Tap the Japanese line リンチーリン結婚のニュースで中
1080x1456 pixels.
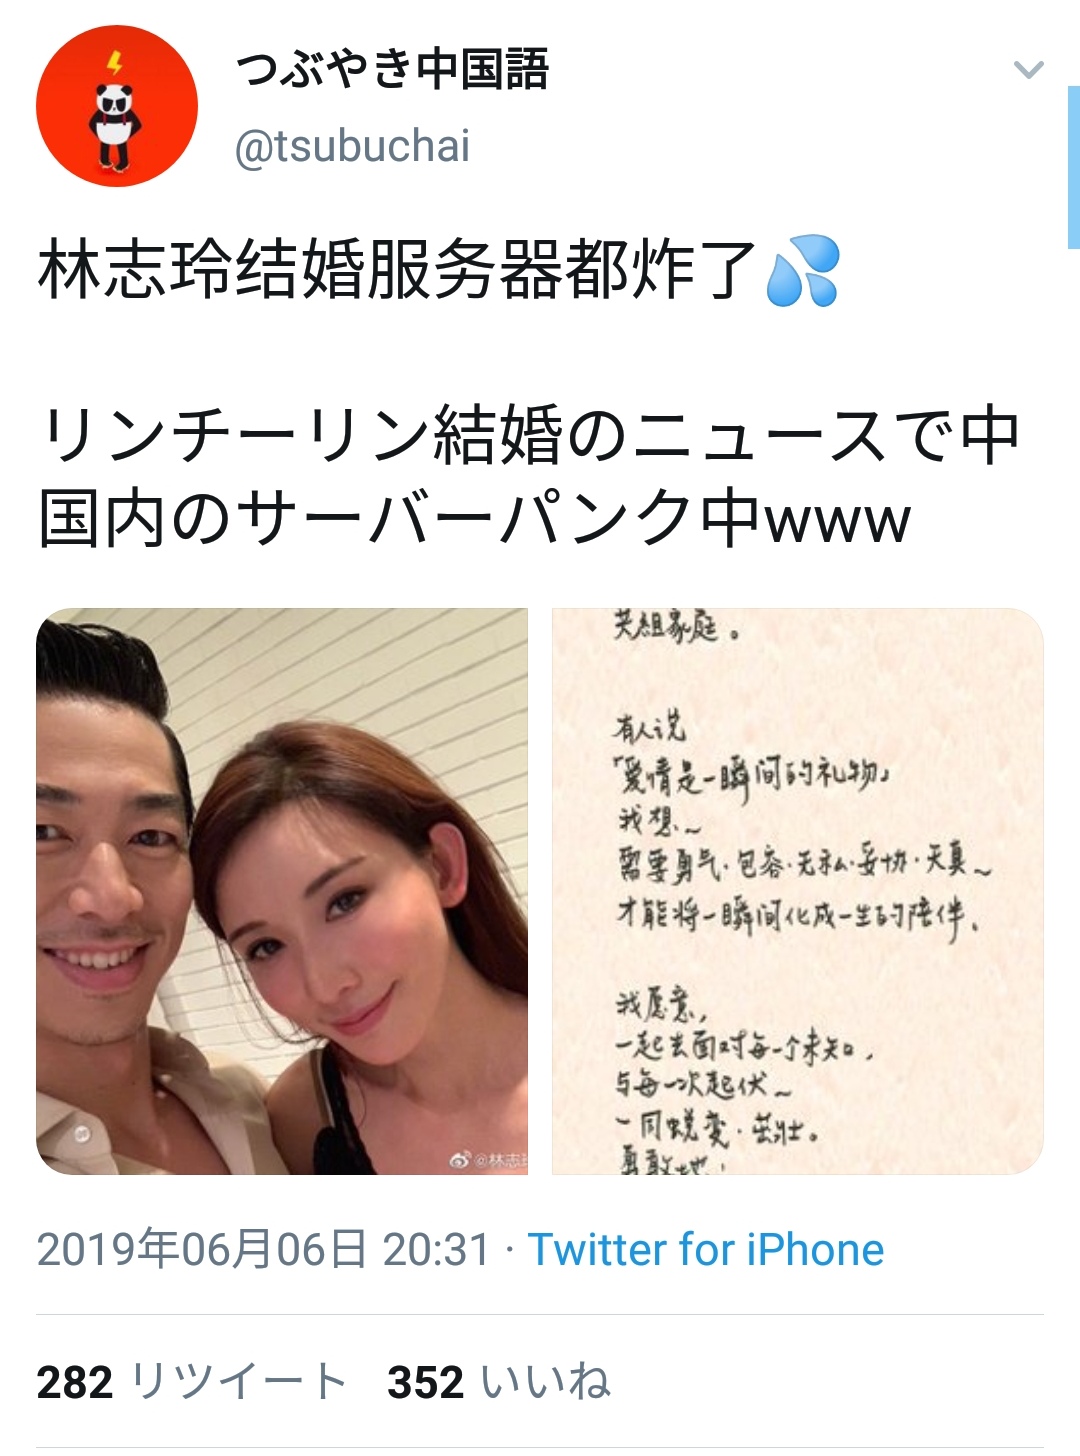[530, 436]
